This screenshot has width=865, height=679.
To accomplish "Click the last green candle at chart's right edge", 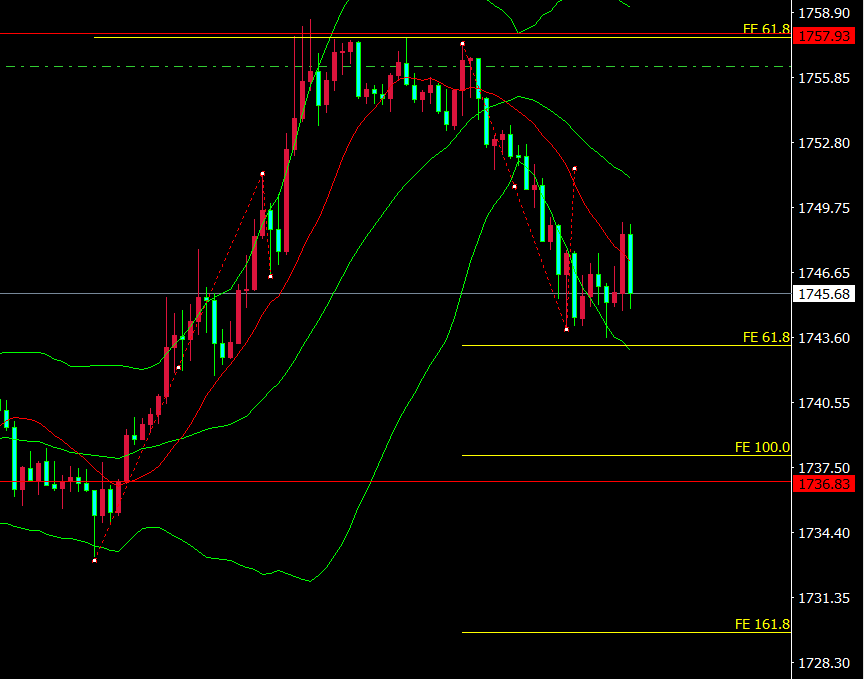I will pyautogui.click(x=630, y=264).
